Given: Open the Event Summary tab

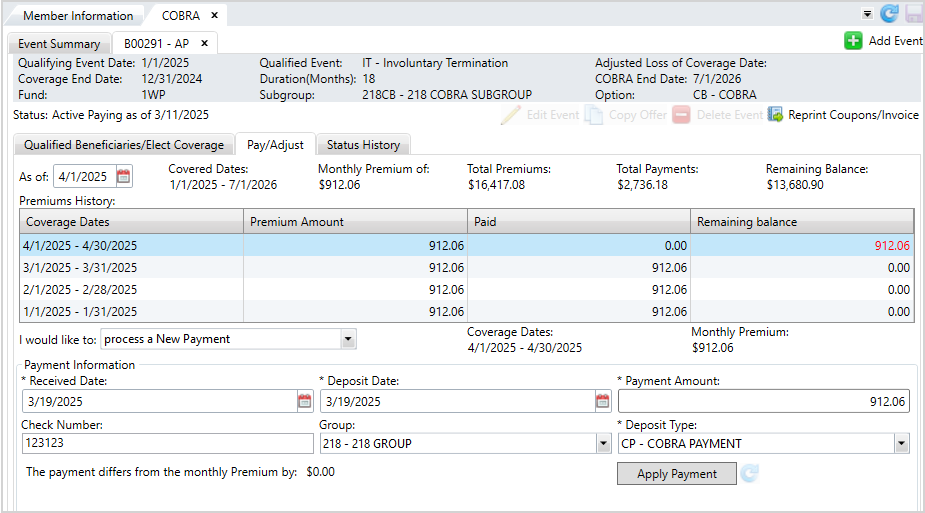Looking at the screenshot, I should pyautogui.click(x=59, y=44).
